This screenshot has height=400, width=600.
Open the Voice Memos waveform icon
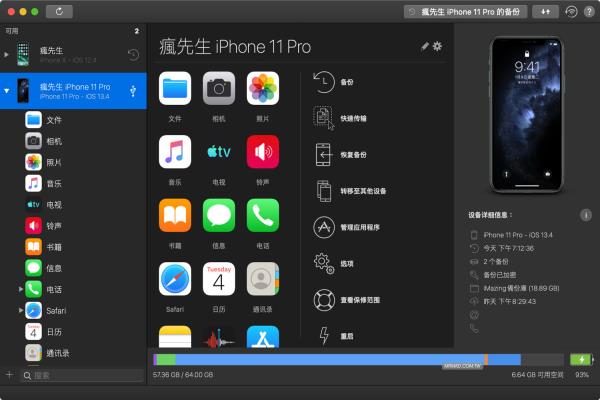(x=219, y=337)
